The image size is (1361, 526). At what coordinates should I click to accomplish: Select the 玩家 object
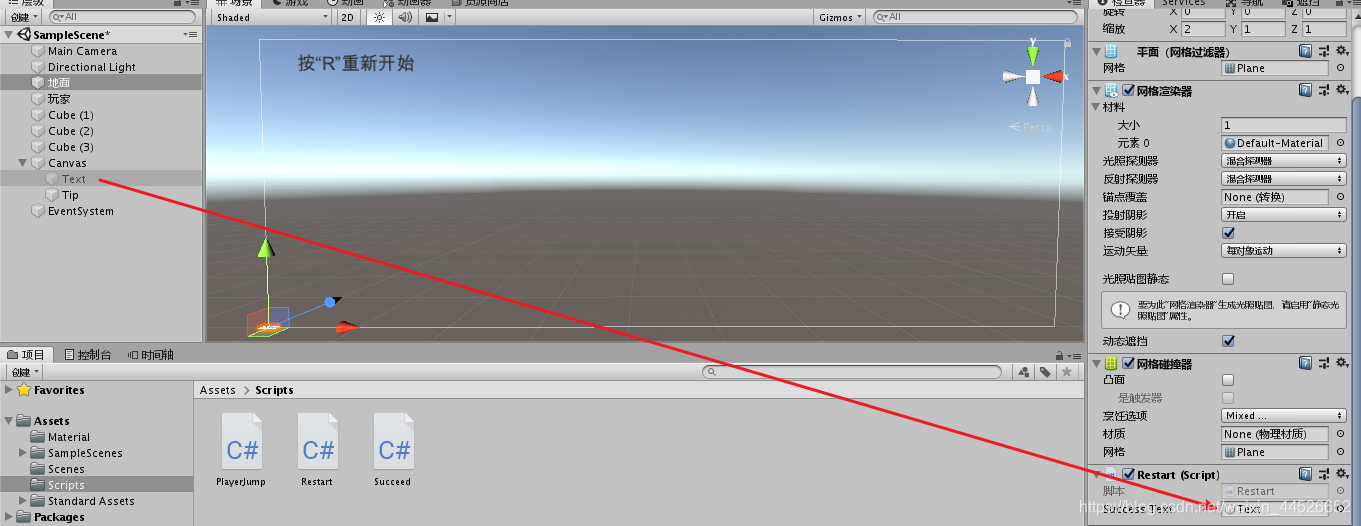[x=59, y=99]
